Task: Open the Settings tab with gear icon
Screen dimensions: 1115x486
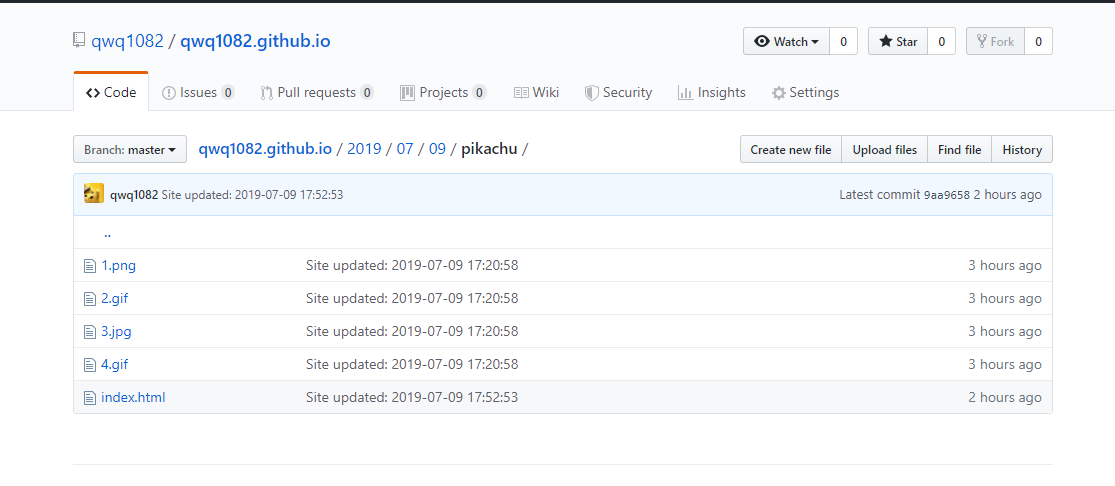Action: tap(805, 93)
